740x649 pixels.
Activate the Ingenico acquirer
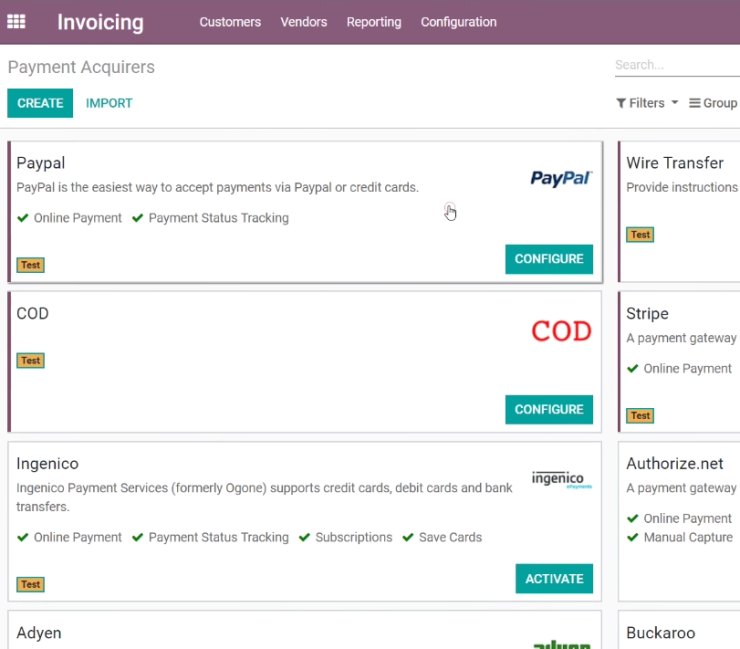point(554,579)
